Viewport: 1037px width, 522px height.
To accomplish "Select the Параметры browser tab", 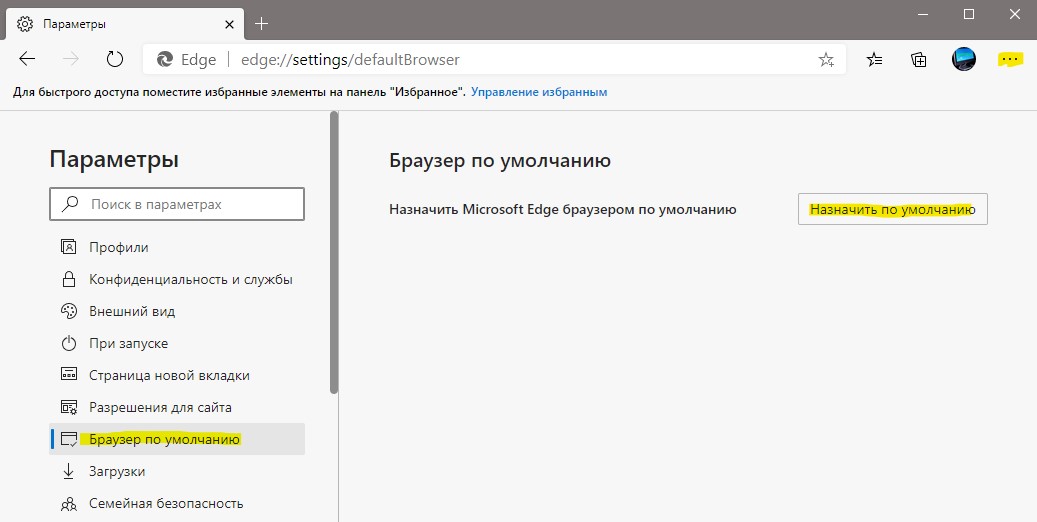I will (x=124, y=24).
